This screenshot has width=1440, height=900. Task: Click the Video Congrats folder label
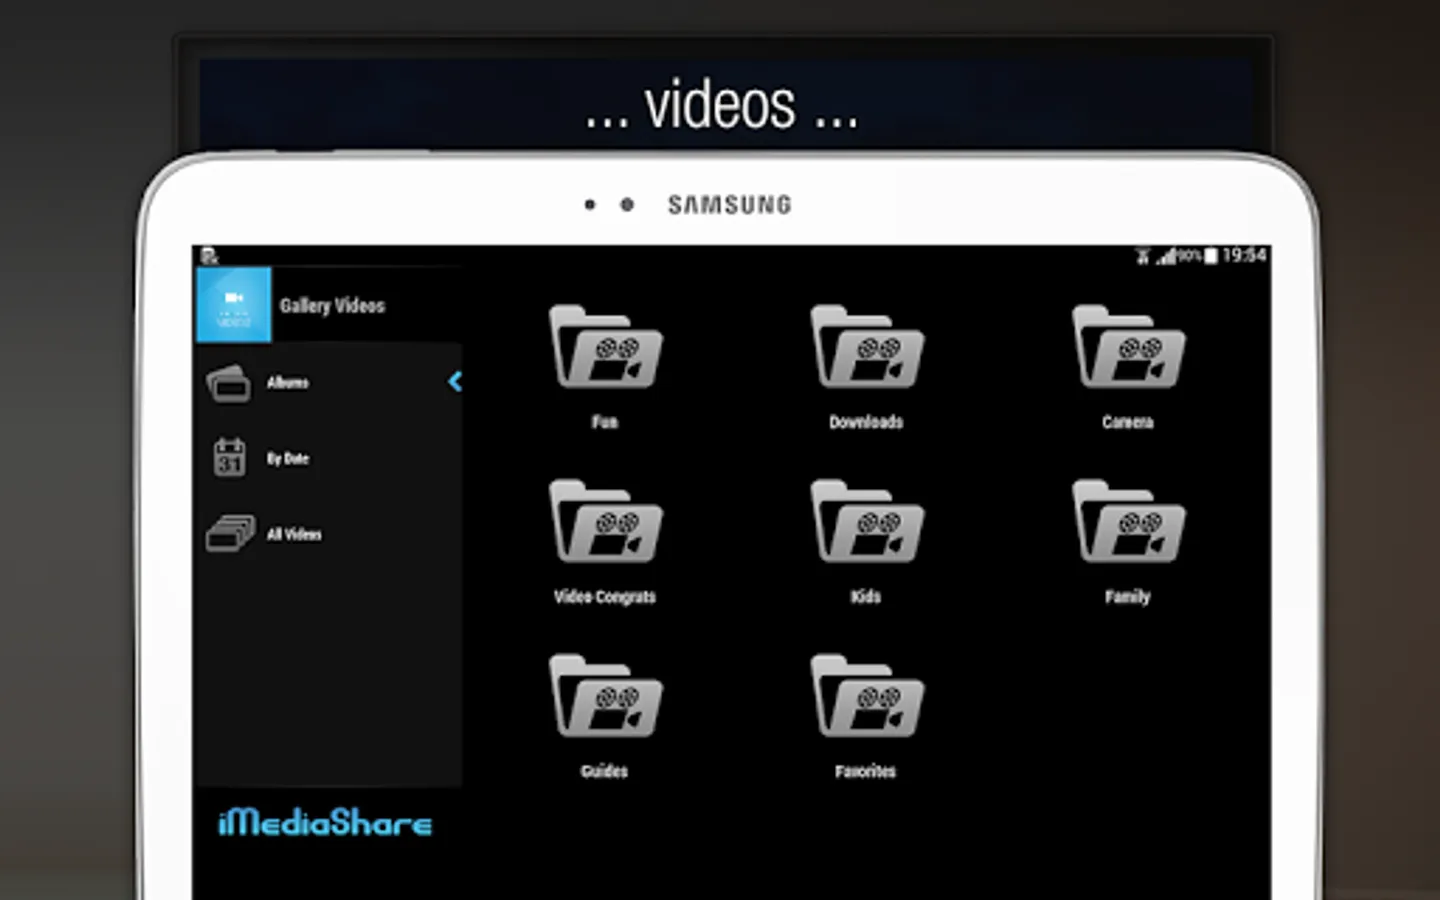point(605,597)
